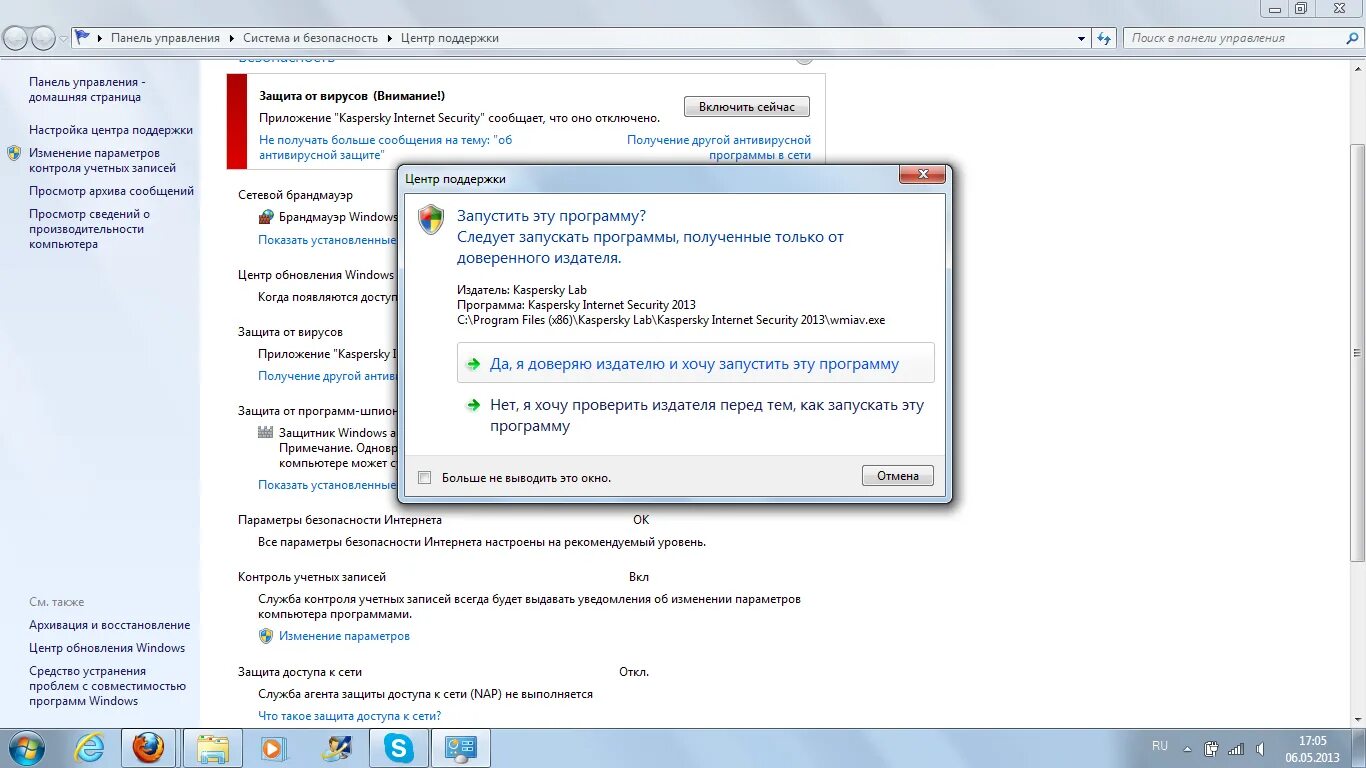Go forward with Forward arrow button
Image resolution: width=1366 pixels, height=768 pixels.
(44, 38)
